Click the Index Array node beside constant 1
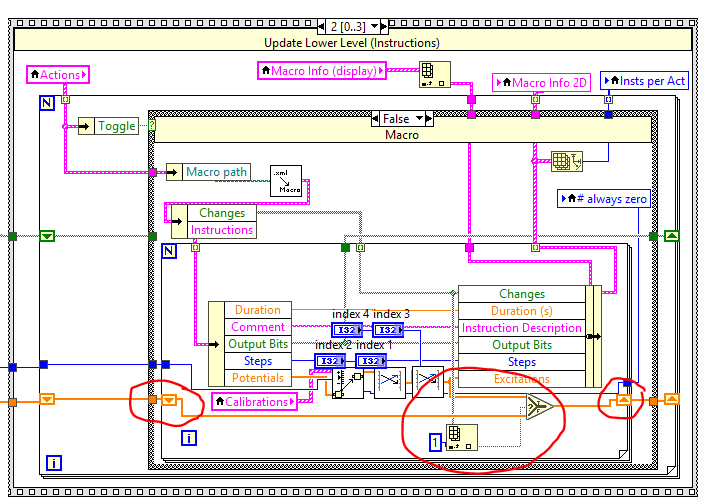 click(462, 437)
